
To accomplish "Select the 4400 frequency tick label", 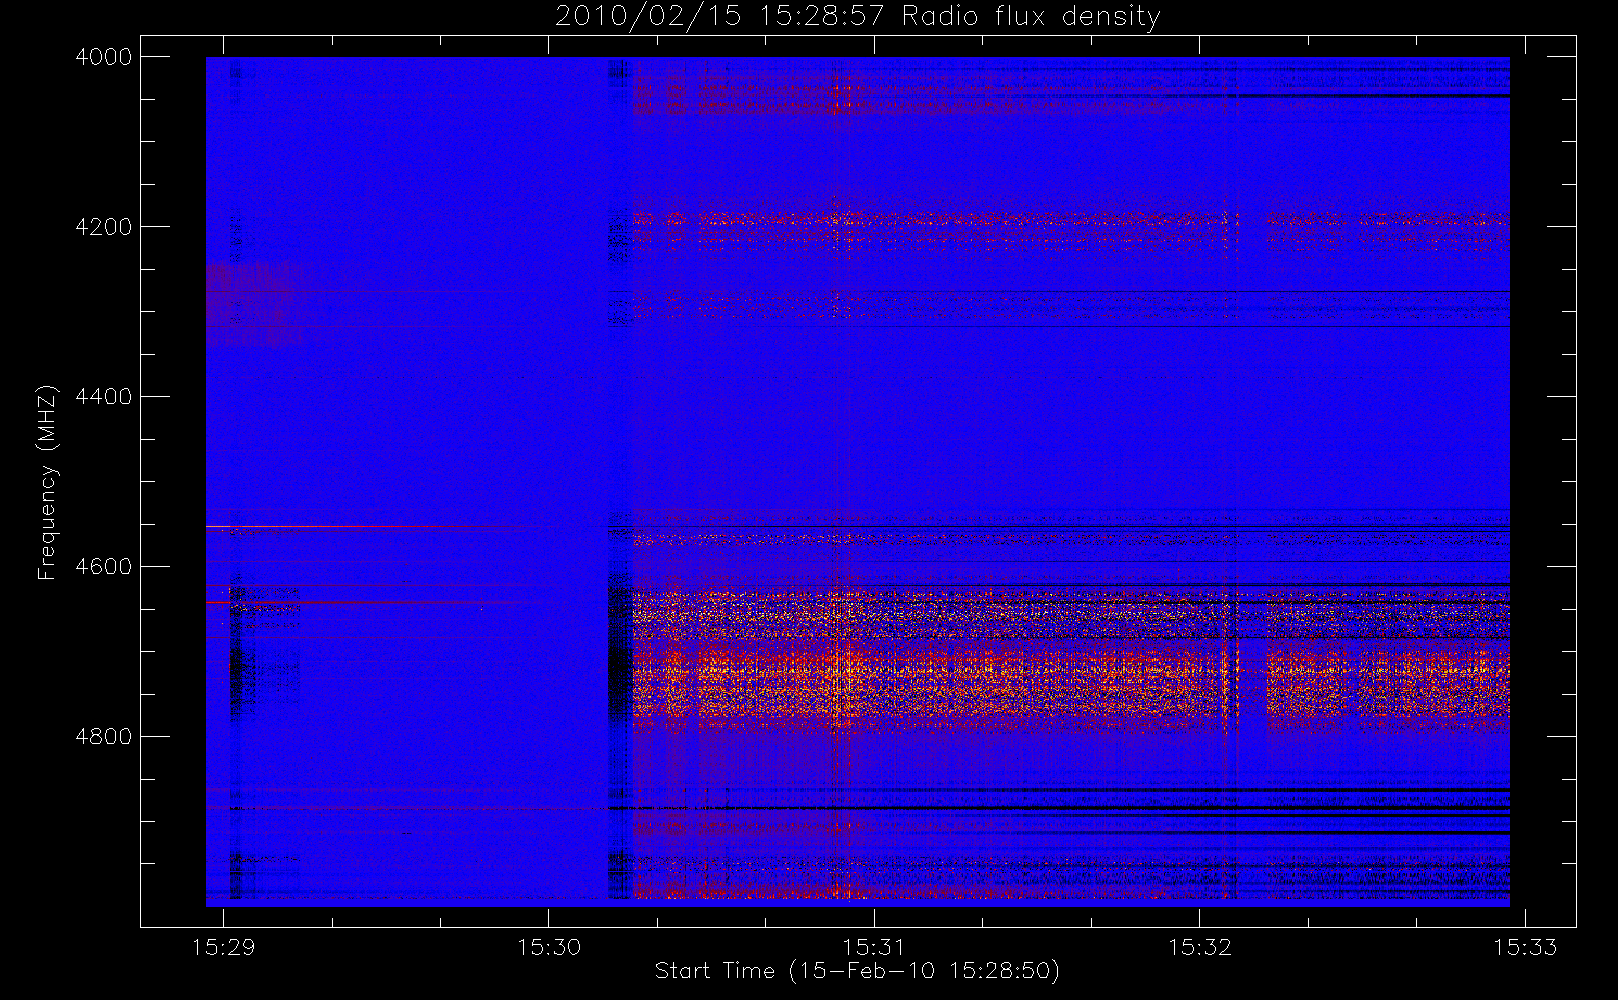I will (x=104, y=397).
